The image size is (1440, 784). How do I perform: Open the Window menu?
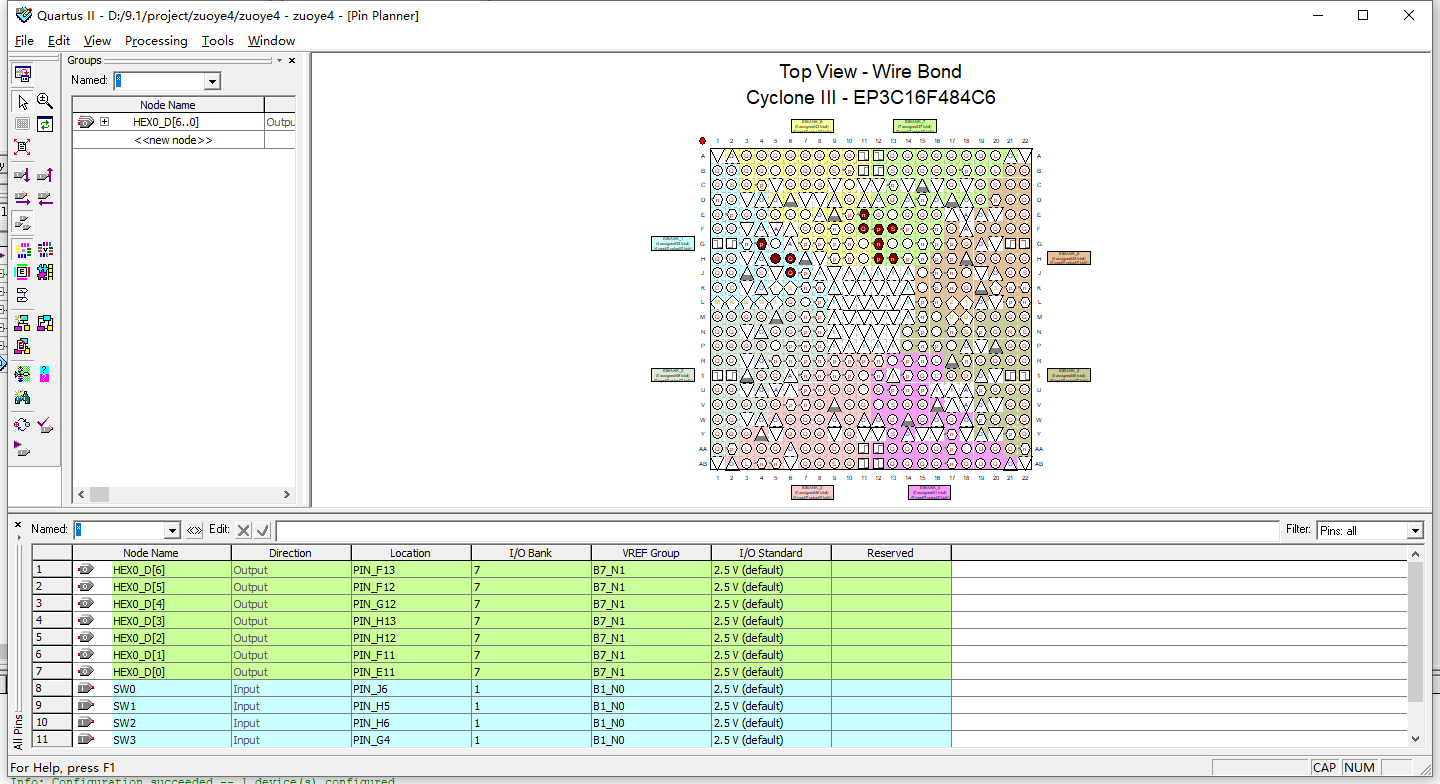pyautogui.click(x=271, y=41)
